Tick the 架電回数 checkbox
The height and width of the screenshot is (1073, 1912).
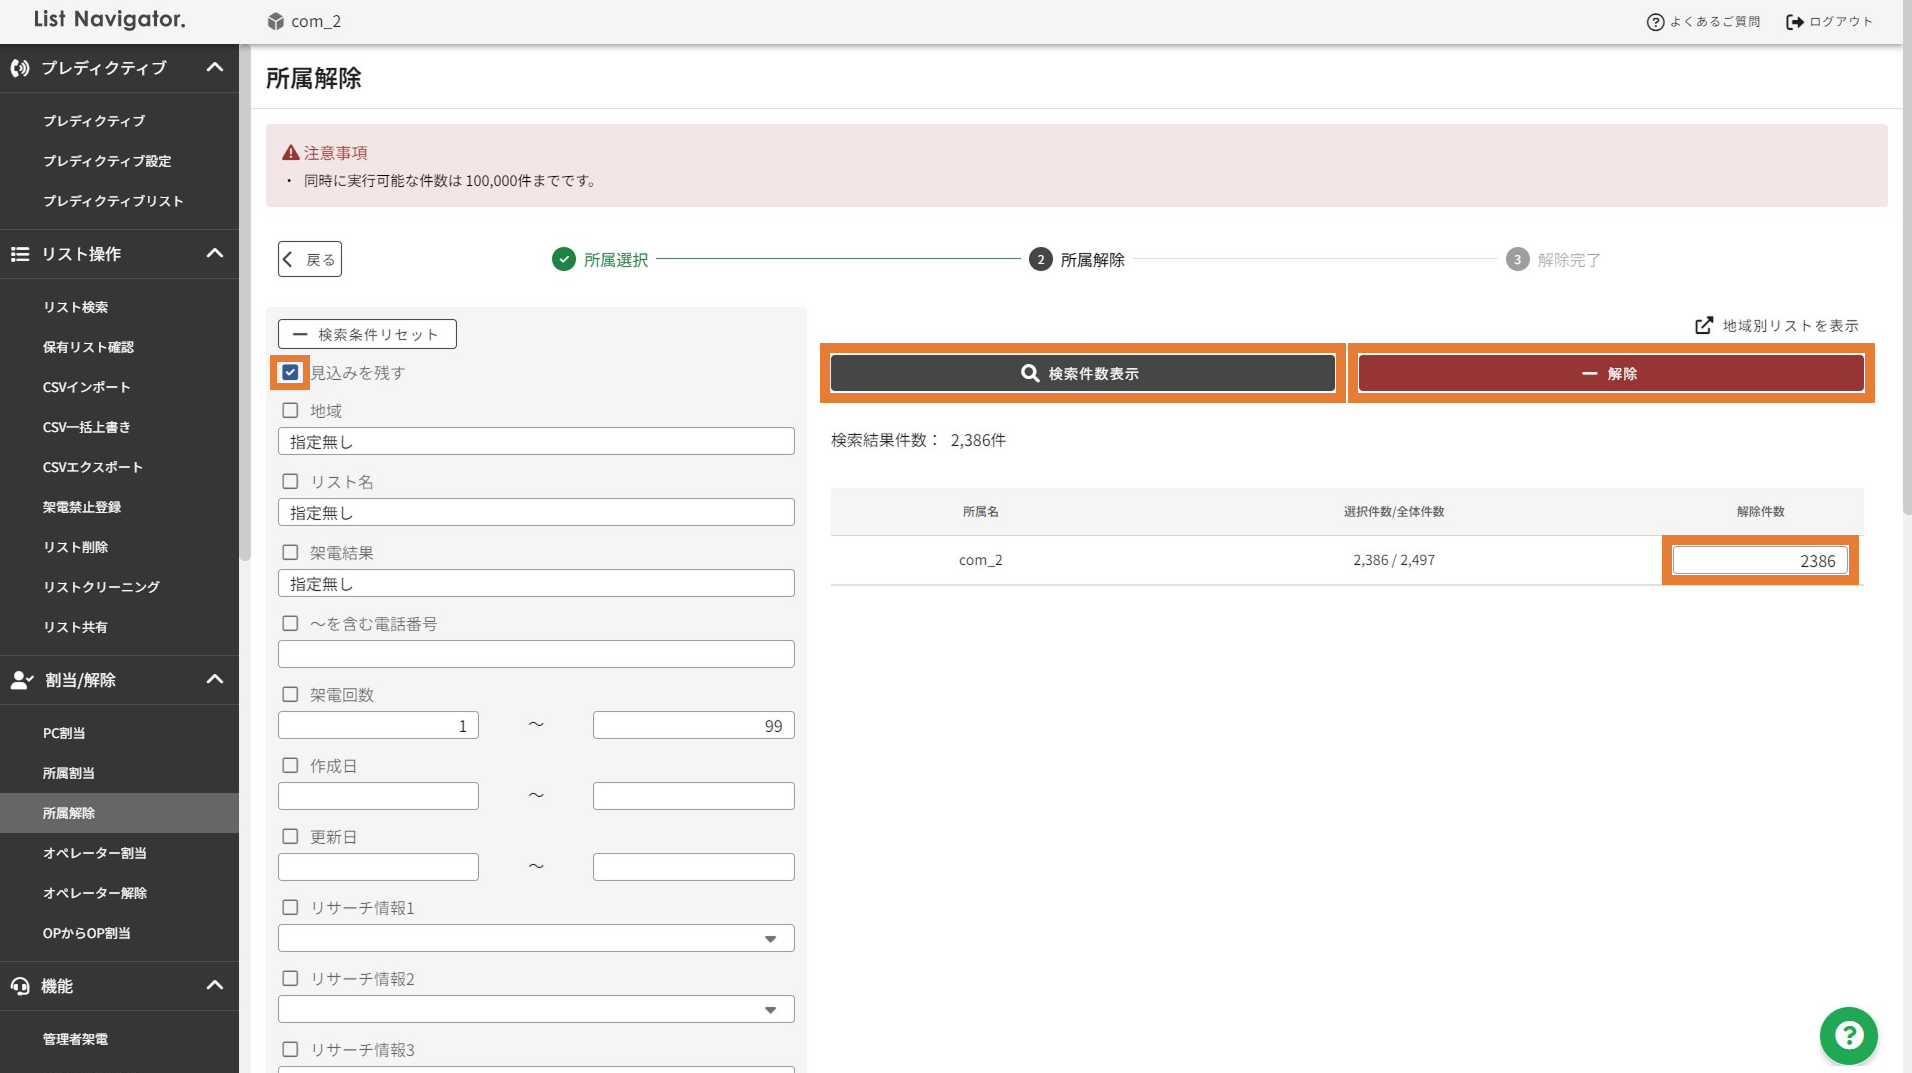point(290,695)
